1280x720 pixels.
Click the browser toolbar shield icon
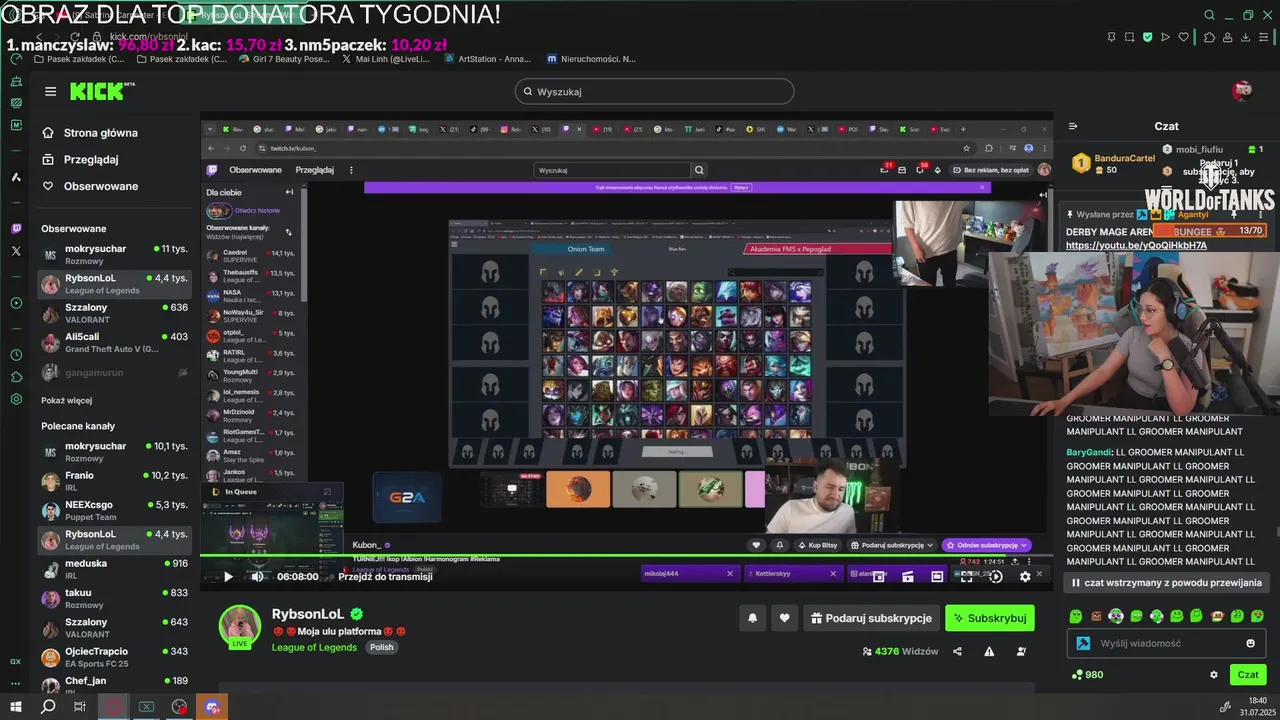(x=1147, y=37)
